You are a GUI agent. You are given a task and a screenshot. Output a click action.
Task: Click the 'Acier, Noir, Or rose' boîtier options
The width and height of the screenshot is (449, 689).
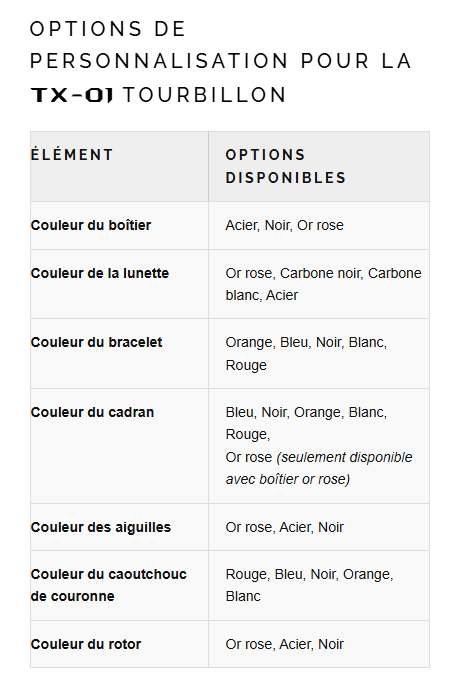coord(285,225)
